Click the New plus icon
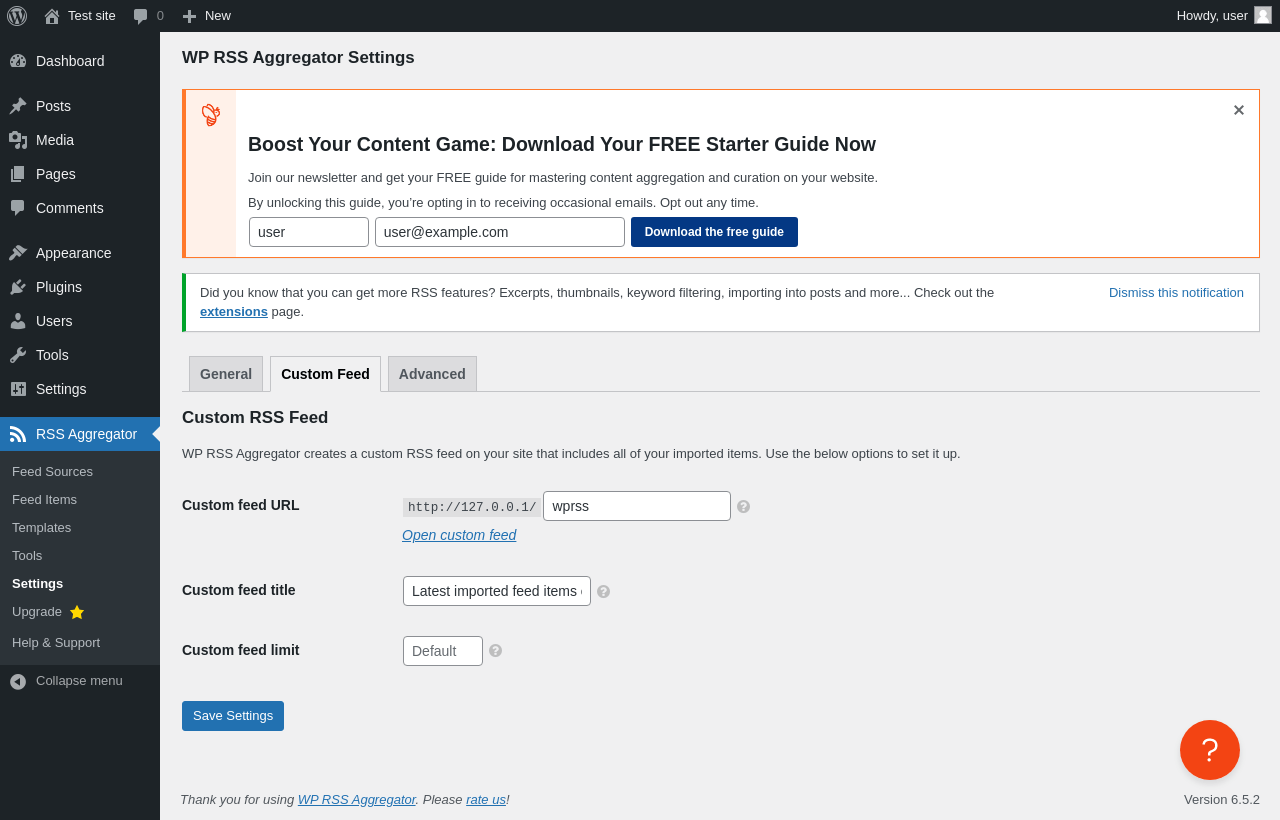Image resolution: width=1280 pixels, height=820 pixels. tap(189, 16)
